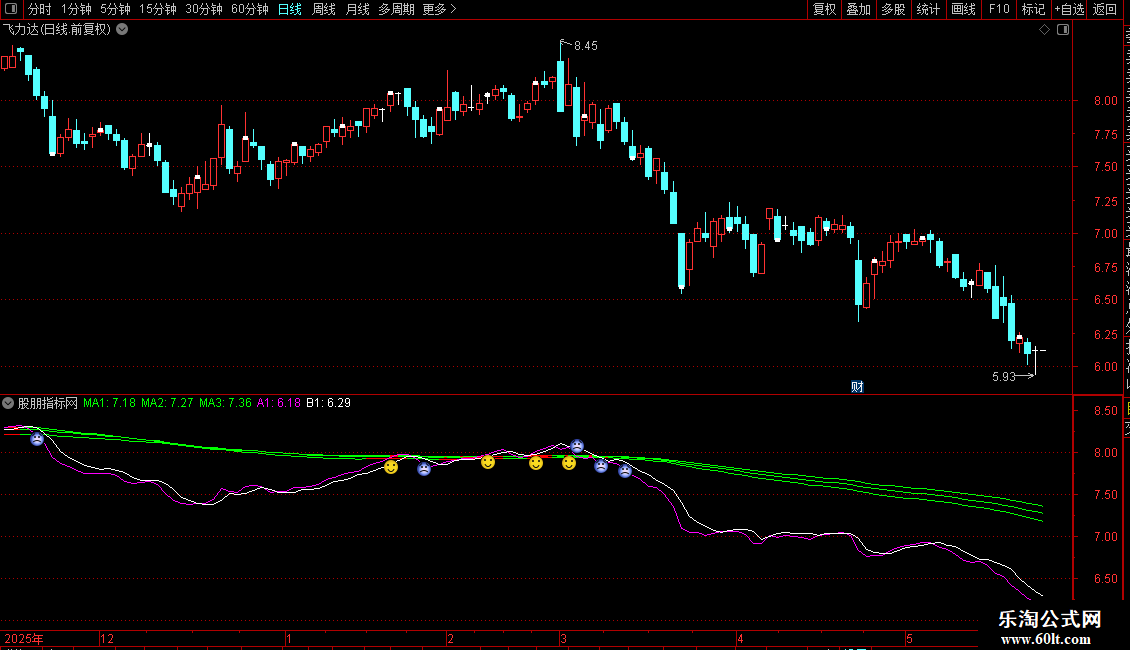Switch to the 5分钟 period

tap(115, 9)
